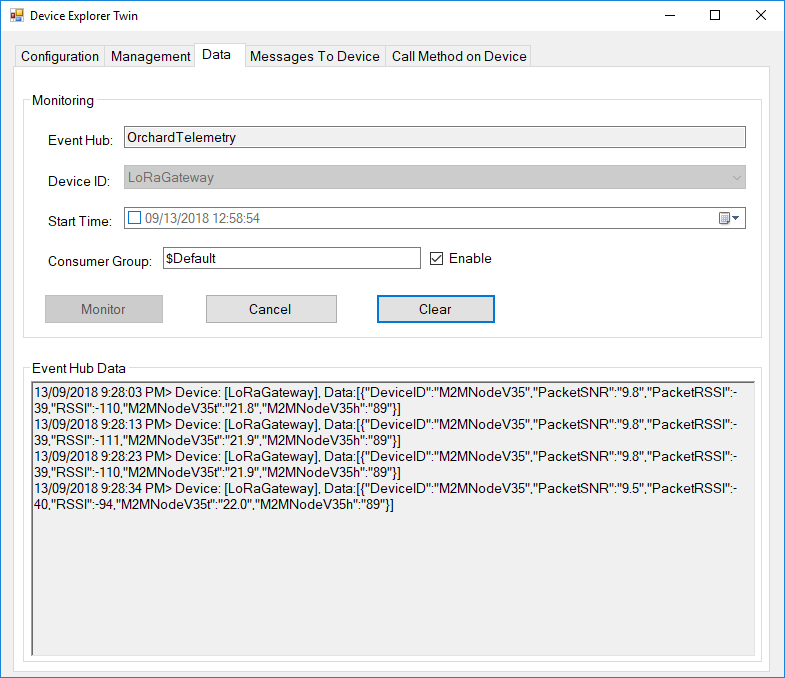Viewport: 785px width, 678px height.
Task: Clear the event hub data output
Action: pyautogui.click(x=435, y=309)
